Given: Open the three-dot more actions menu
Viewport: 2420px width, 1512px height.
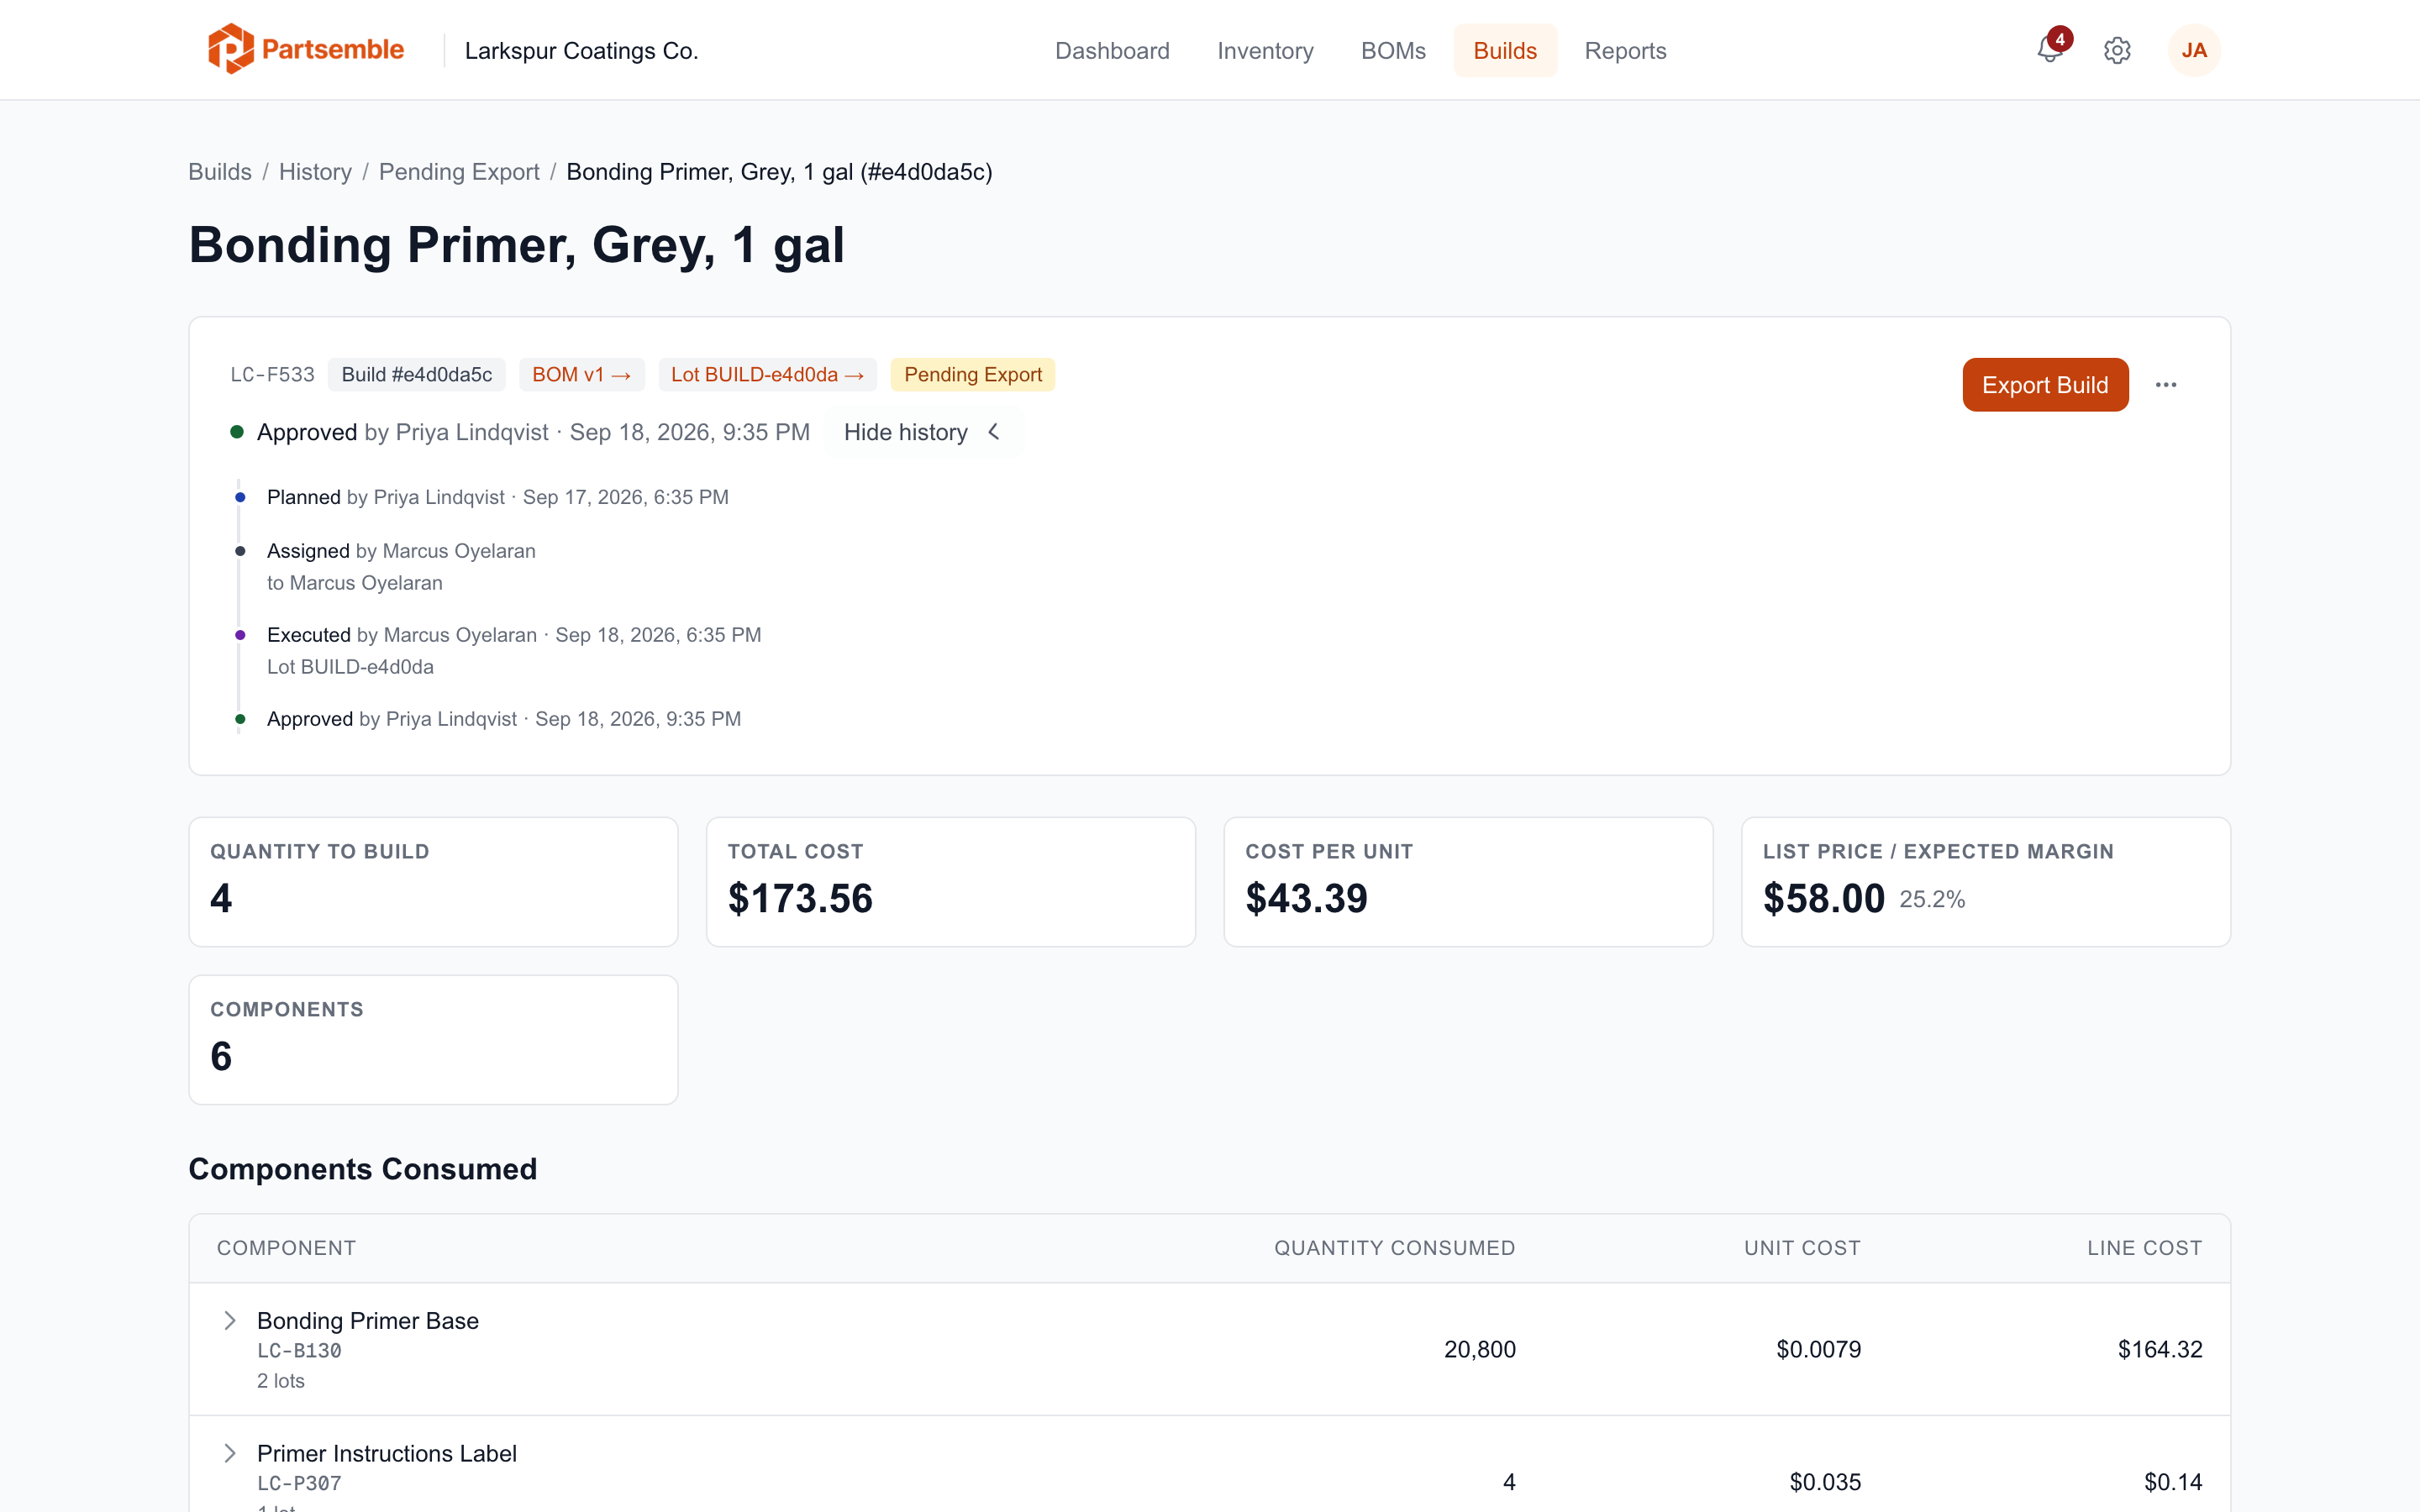Looking at the screenshot, I should (2166, 384).
